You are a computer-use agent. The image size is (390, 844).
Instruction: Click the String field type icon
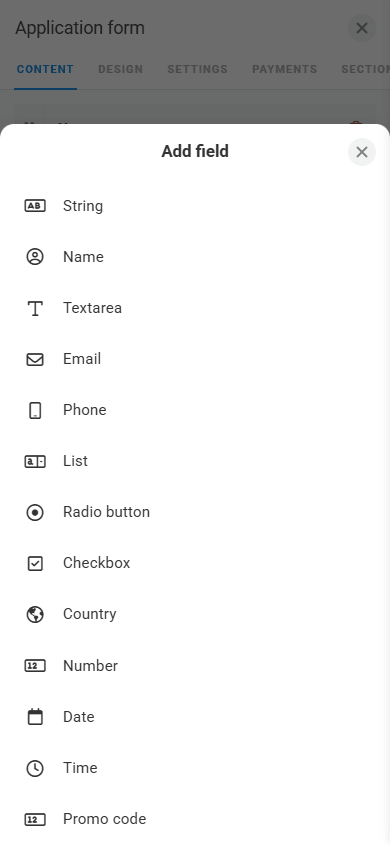click(x=35, y=206)
